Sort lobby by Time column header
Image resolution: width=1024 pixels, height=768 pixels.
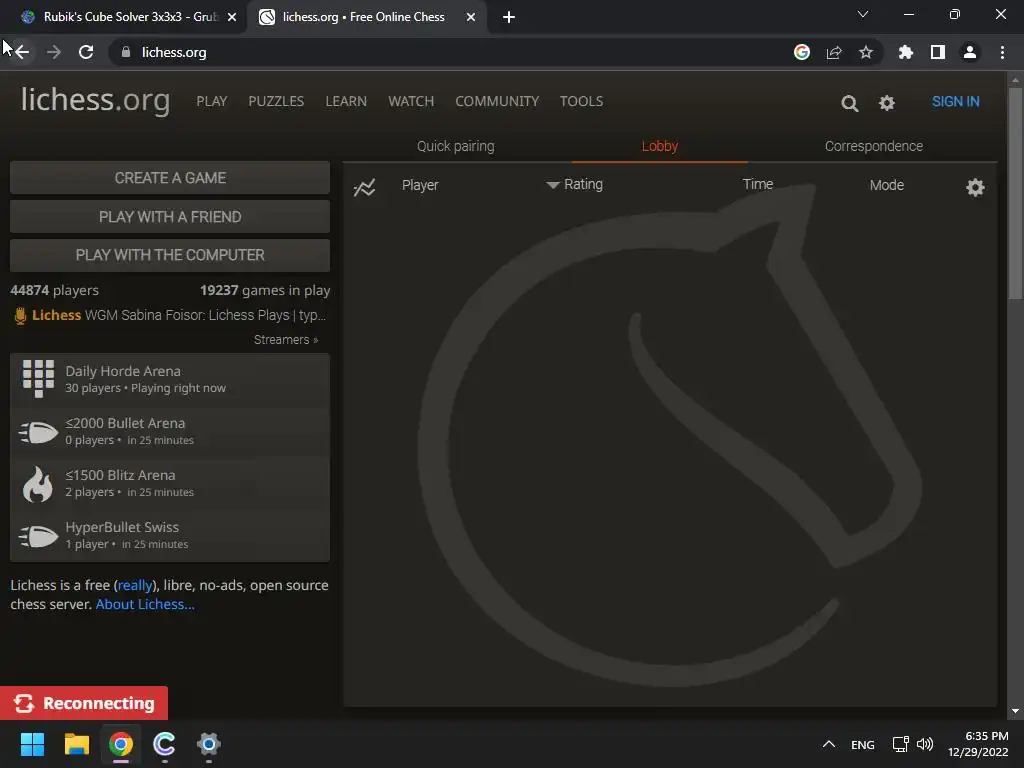[x=758, y=184]
